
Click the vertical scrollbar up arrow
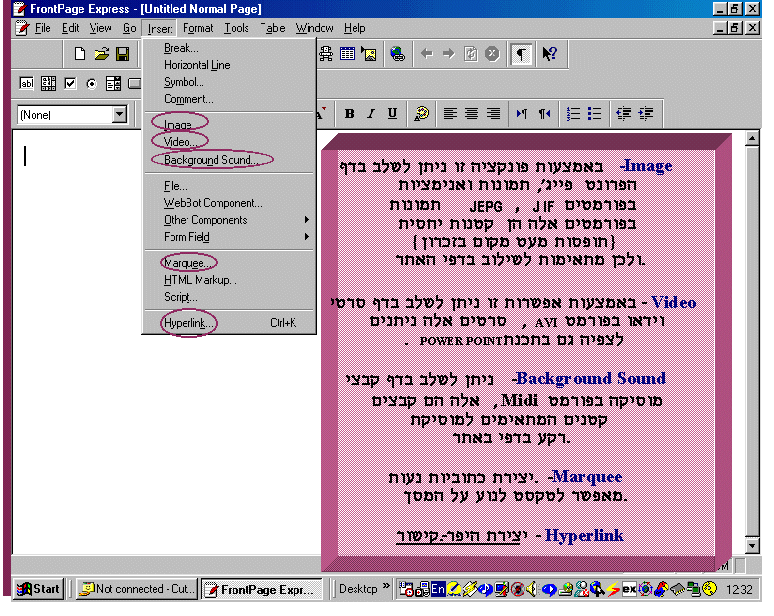pyautogui.click(x=752, y=139)
